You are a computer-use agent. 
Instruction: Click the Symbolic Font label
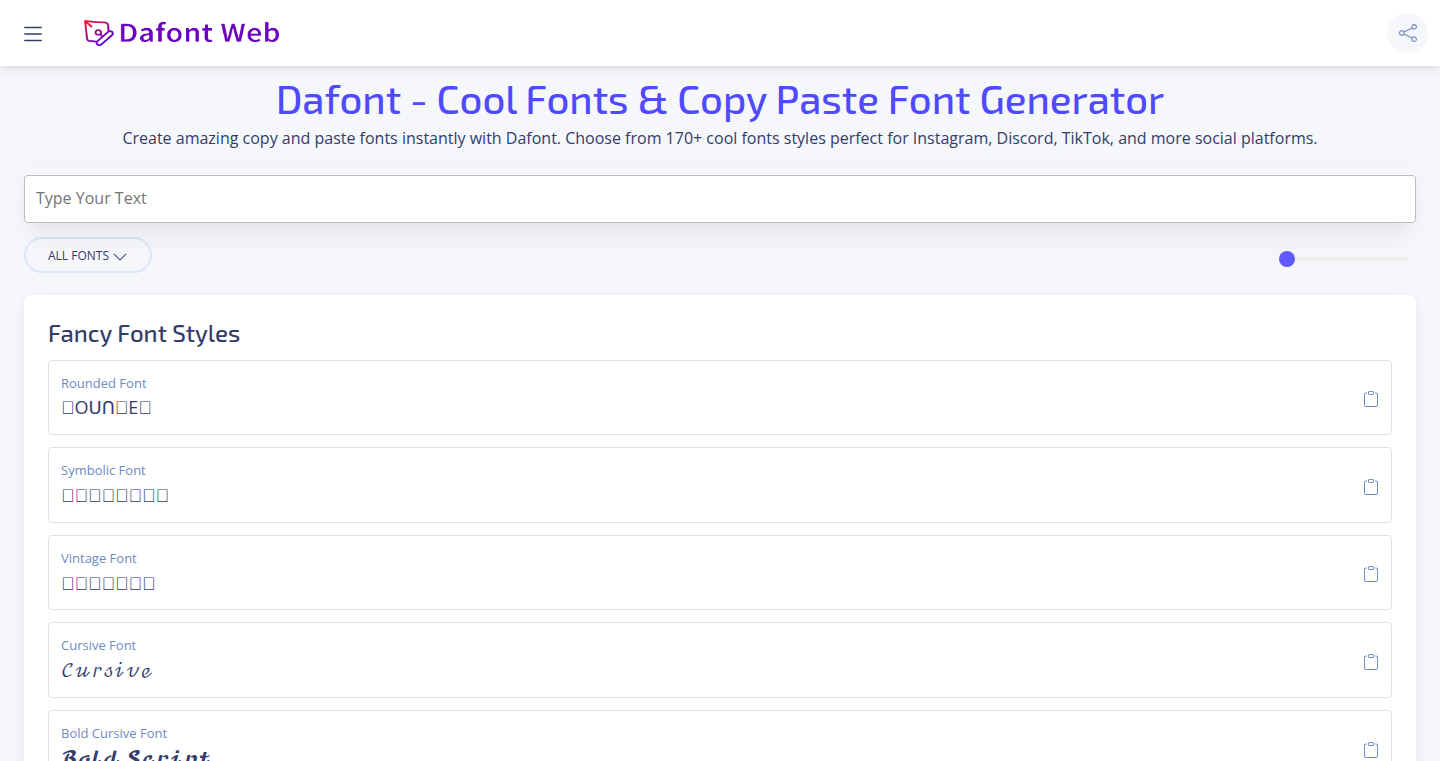tap(104, 470)
